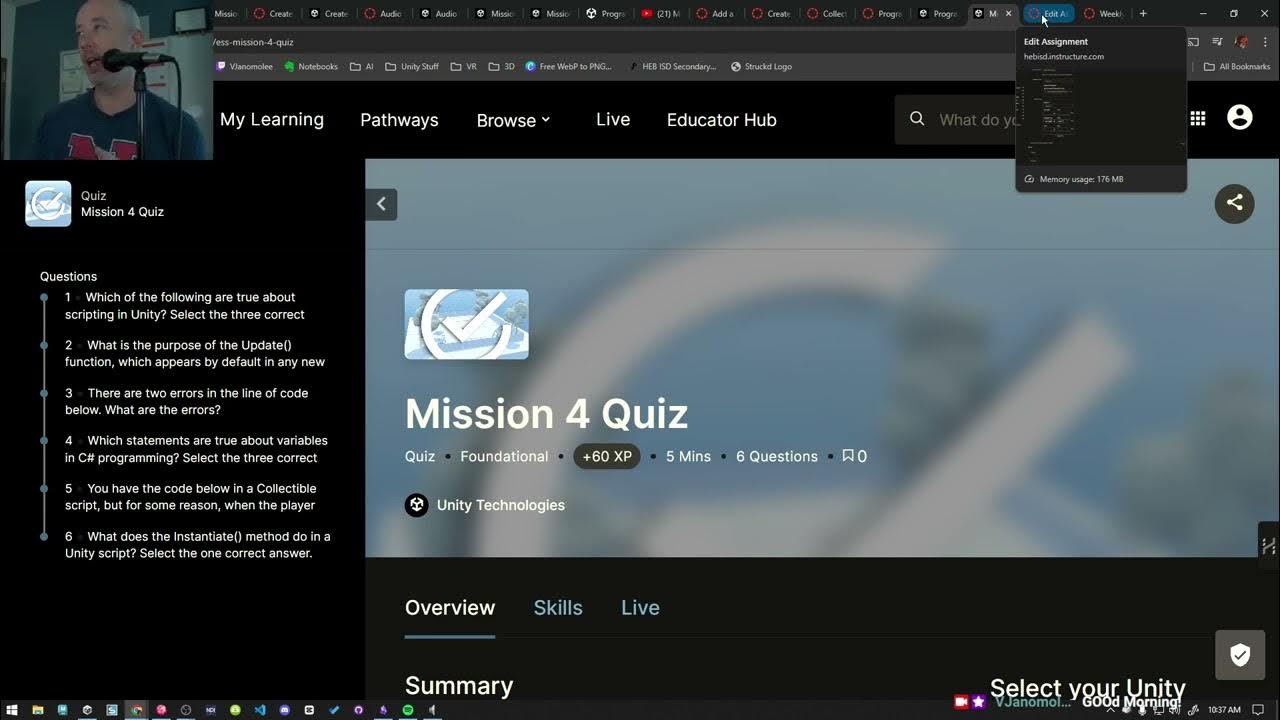
Task: Open the Chrome three-dot menu
Action: [1265, 42]
